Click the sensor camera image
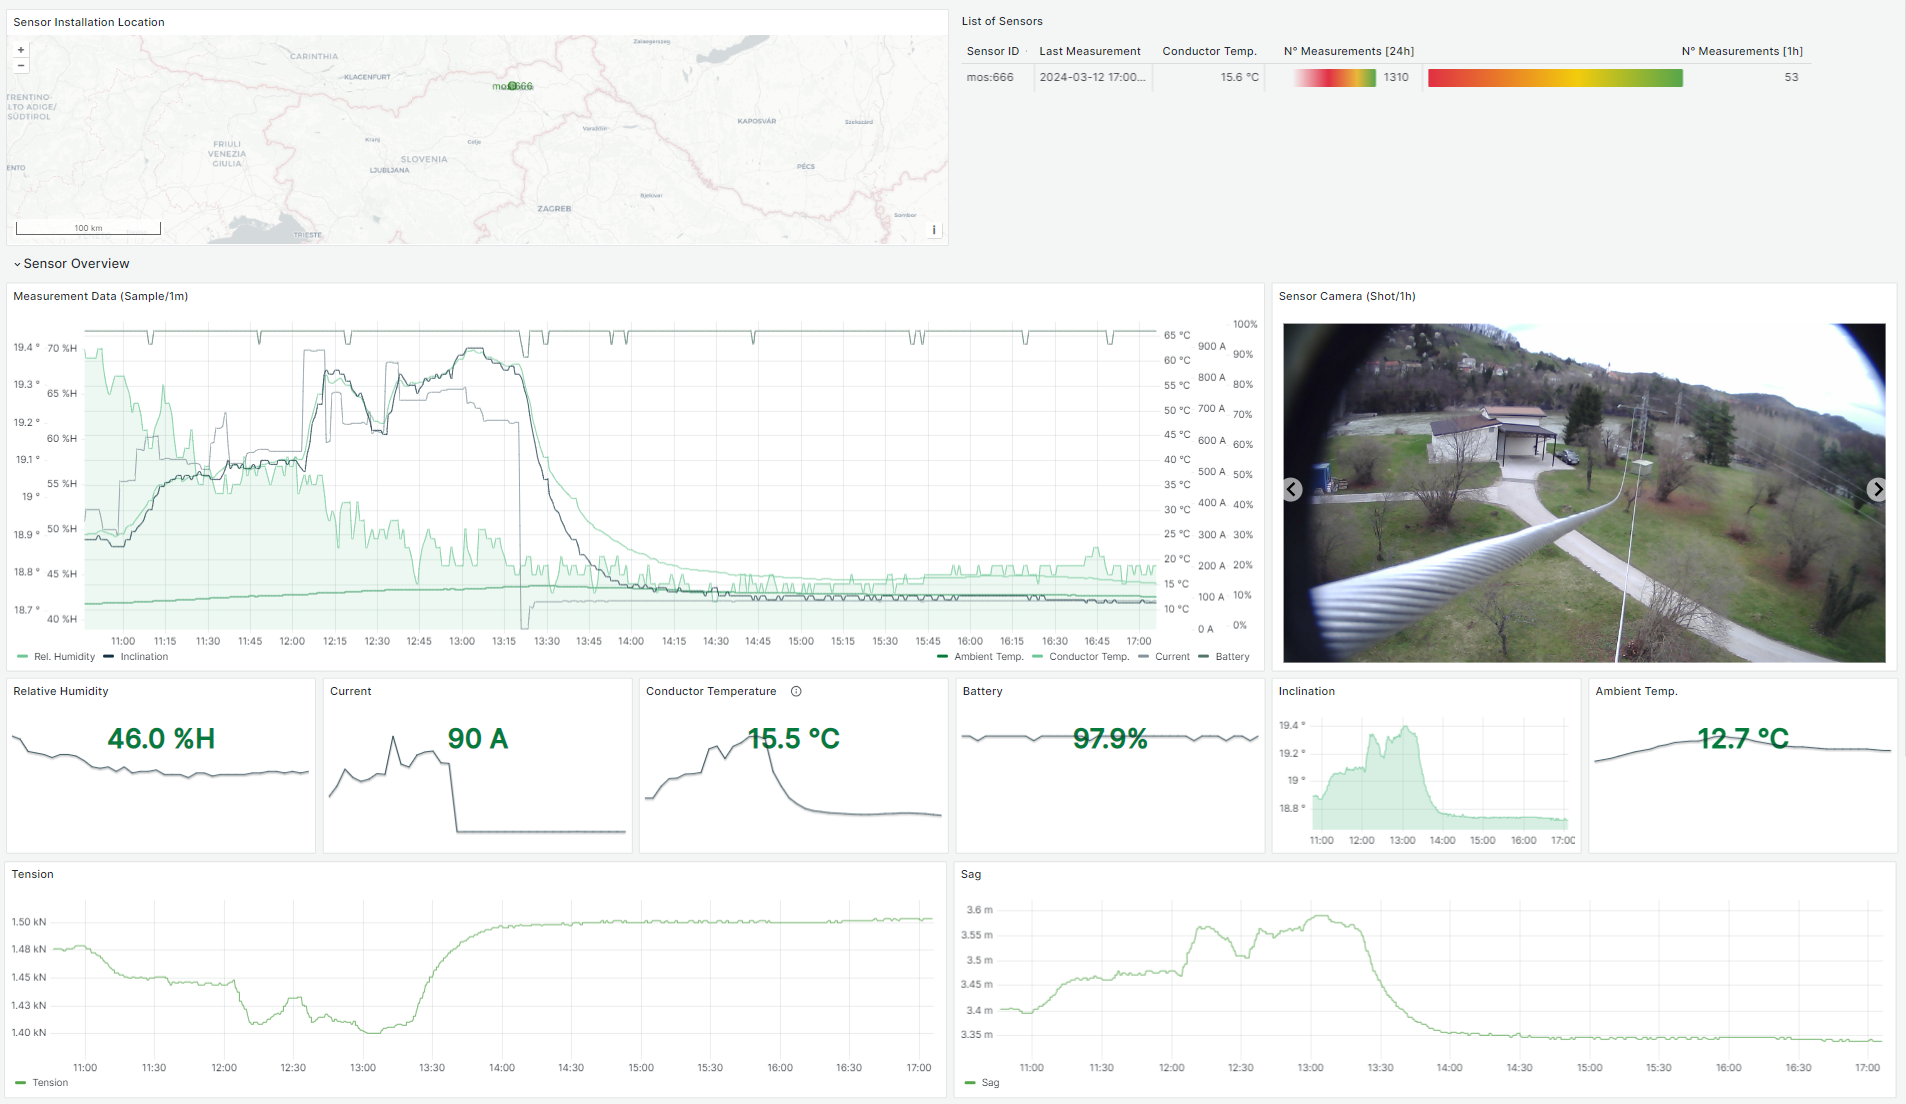The height and width of the screenshot is (1104, 1906). pyautogui.click(x=1584, y=492)
